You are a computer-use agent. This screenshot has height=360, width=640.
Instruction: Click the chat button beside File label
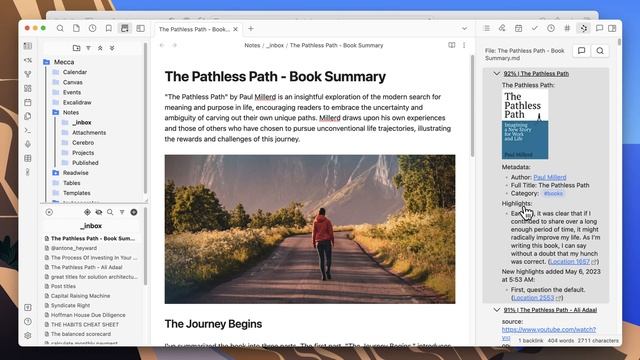[582, 51]
